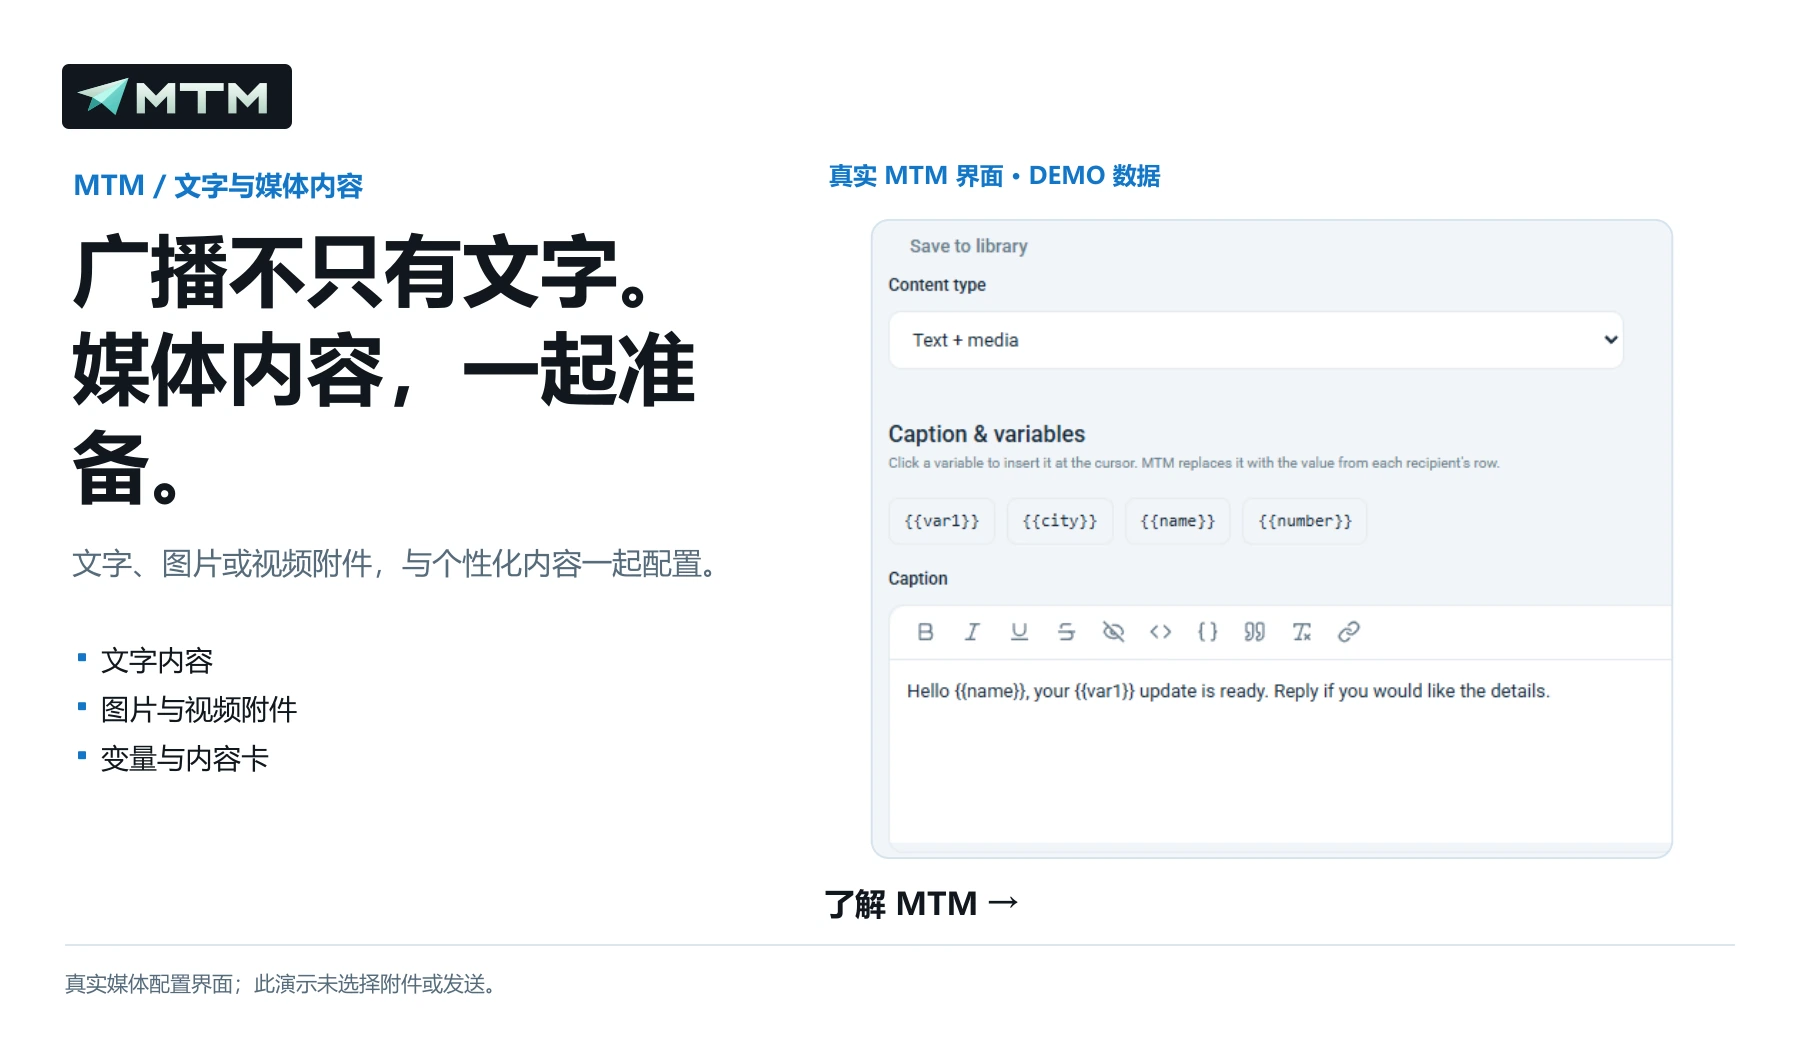1800x1050 pixels.
Task: Click the Save to library option
Action: (x=968, y=246)
